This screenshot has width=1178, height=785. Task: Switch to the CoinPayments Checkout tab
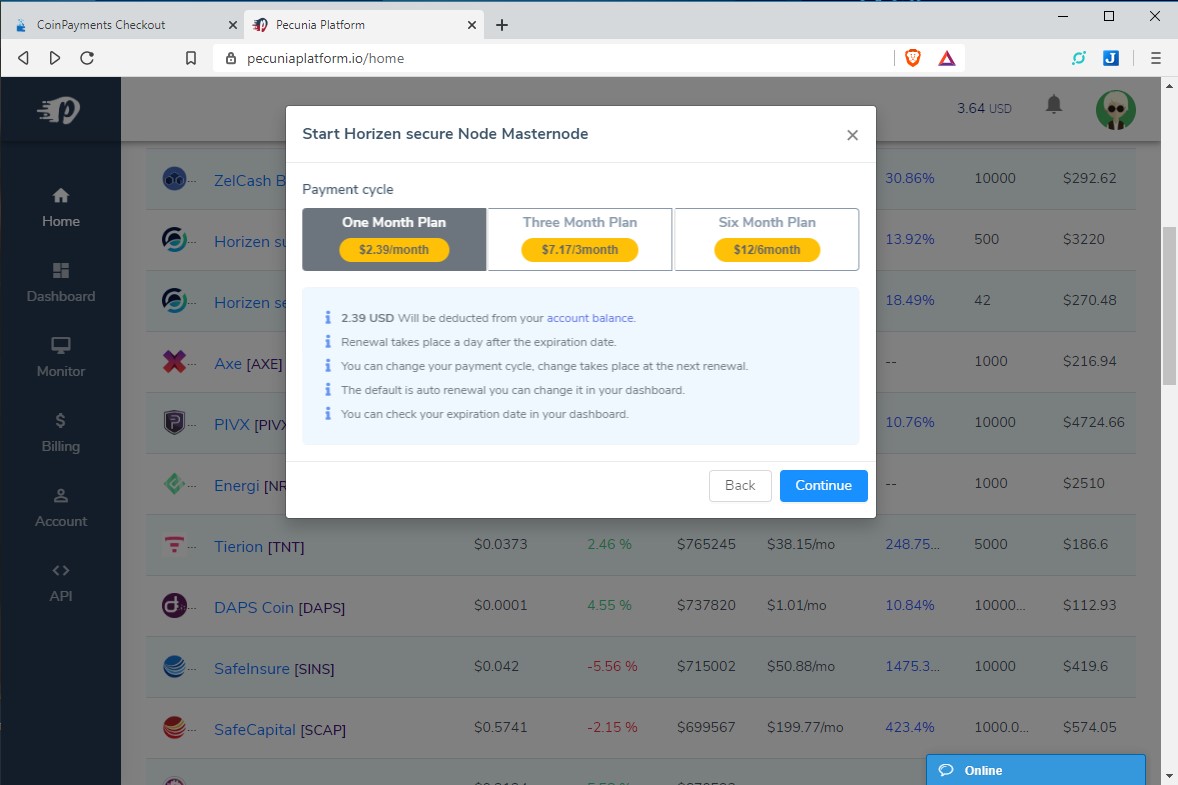(x=122, y=25)
